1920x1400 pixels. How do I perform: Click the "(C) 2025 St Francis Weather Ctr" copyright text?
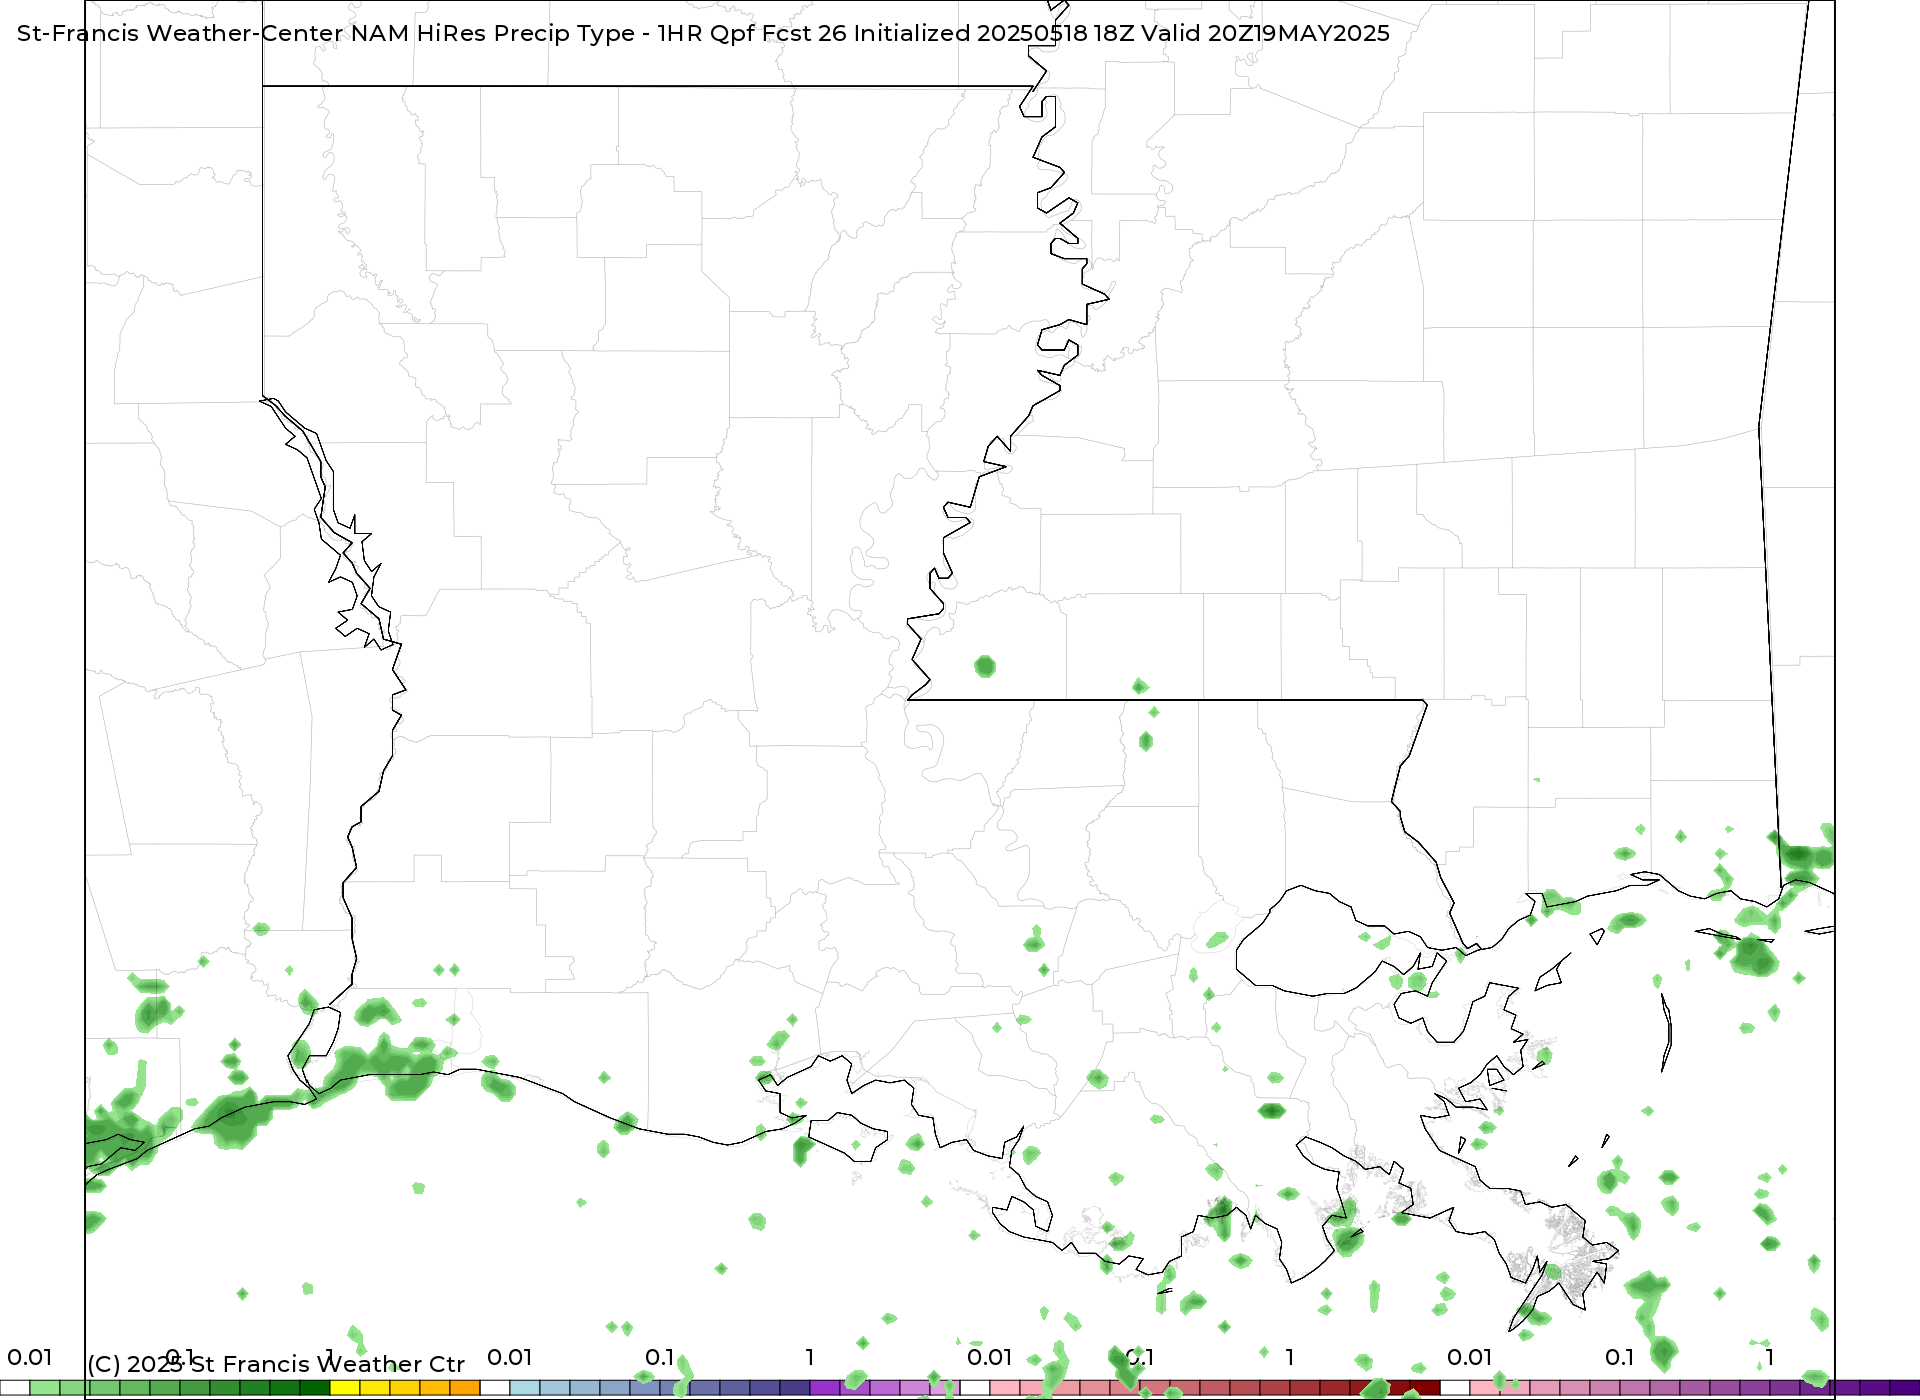click(276, 1364)
